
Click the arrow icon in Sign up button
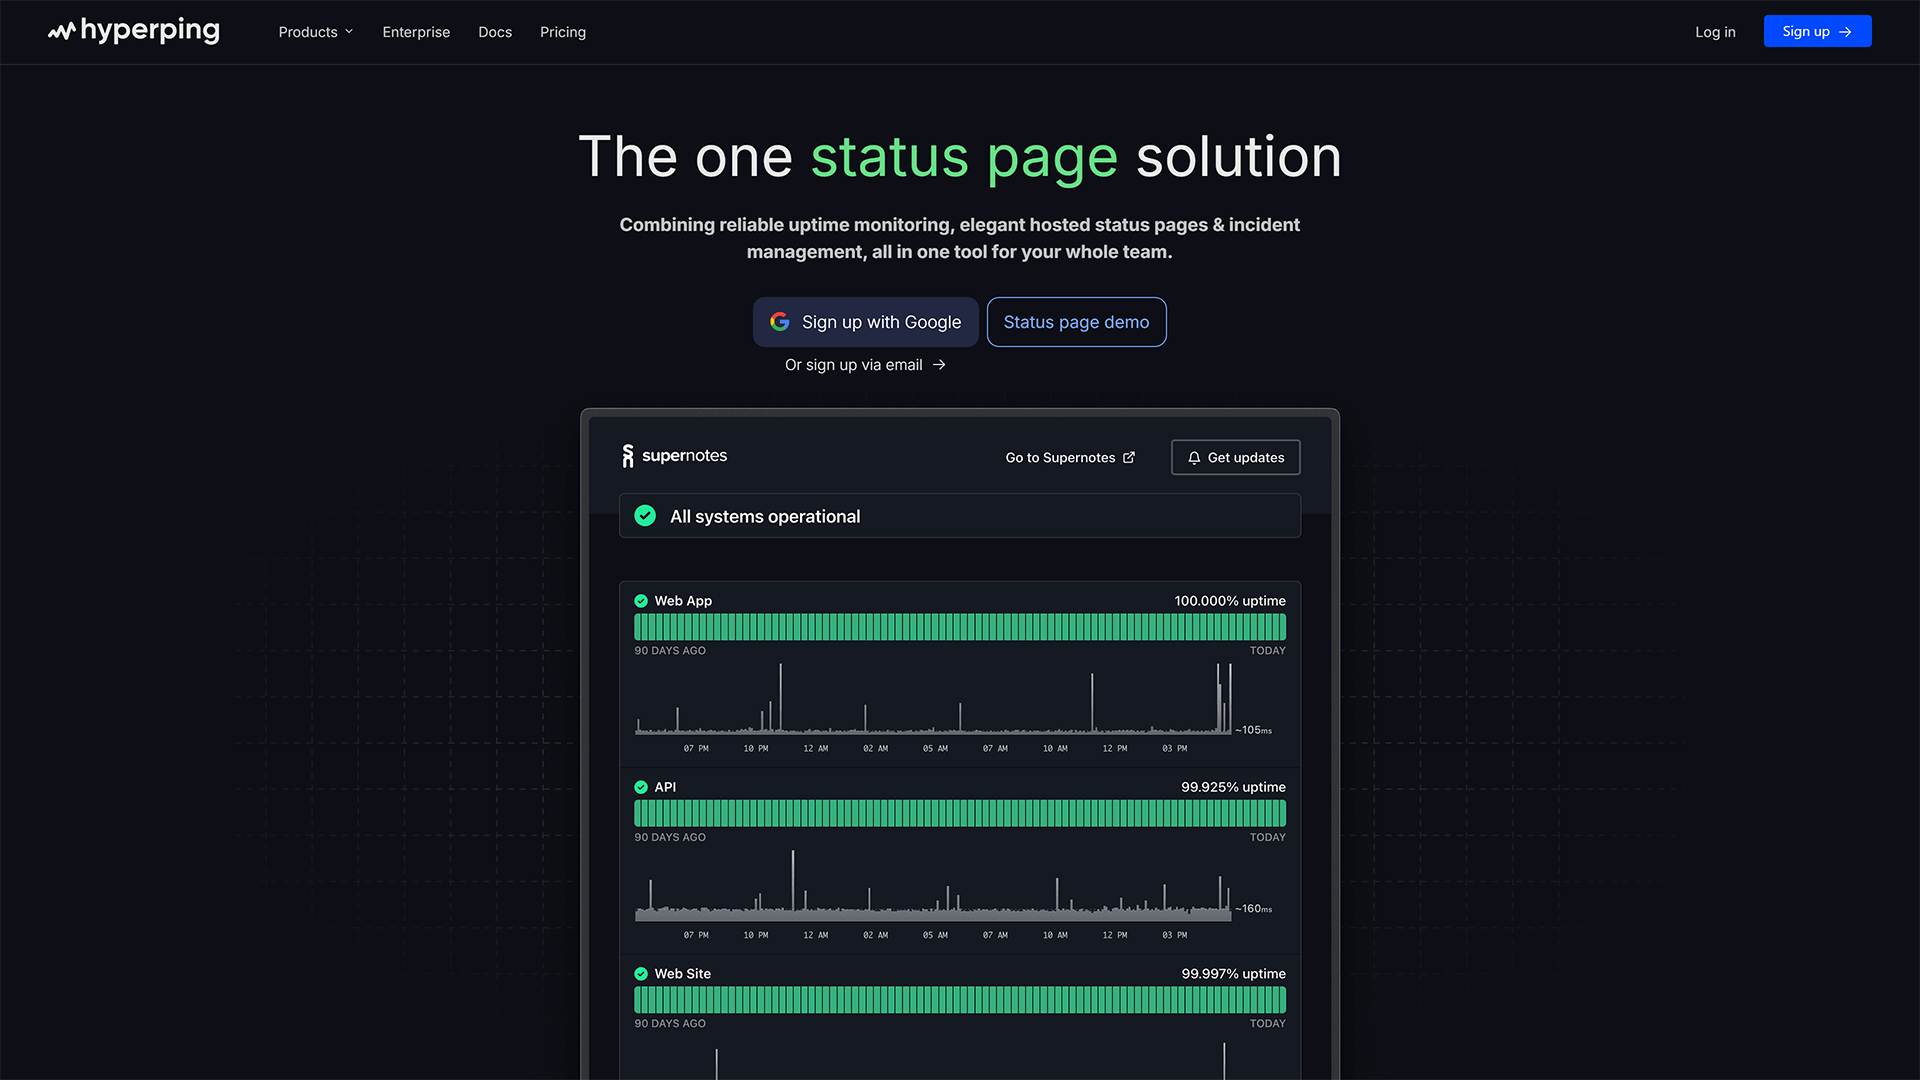click(x=1845, y=32)
